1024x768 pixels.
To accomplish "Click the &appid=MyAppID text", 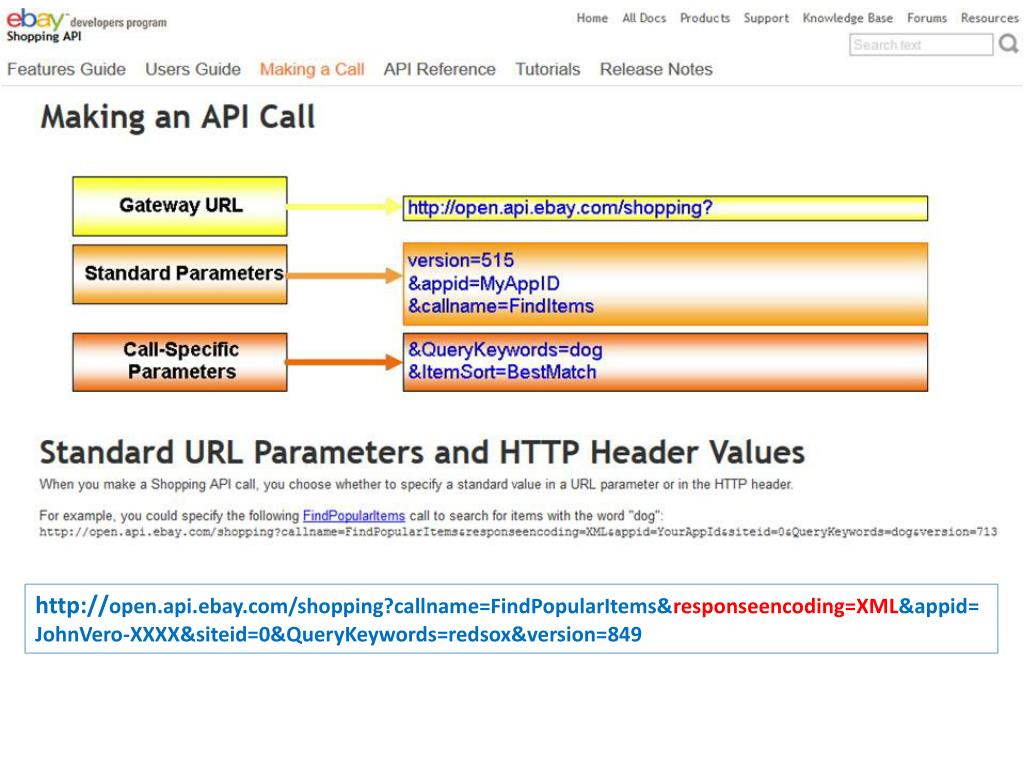I will pyautogui.click(x=484, y=283).
